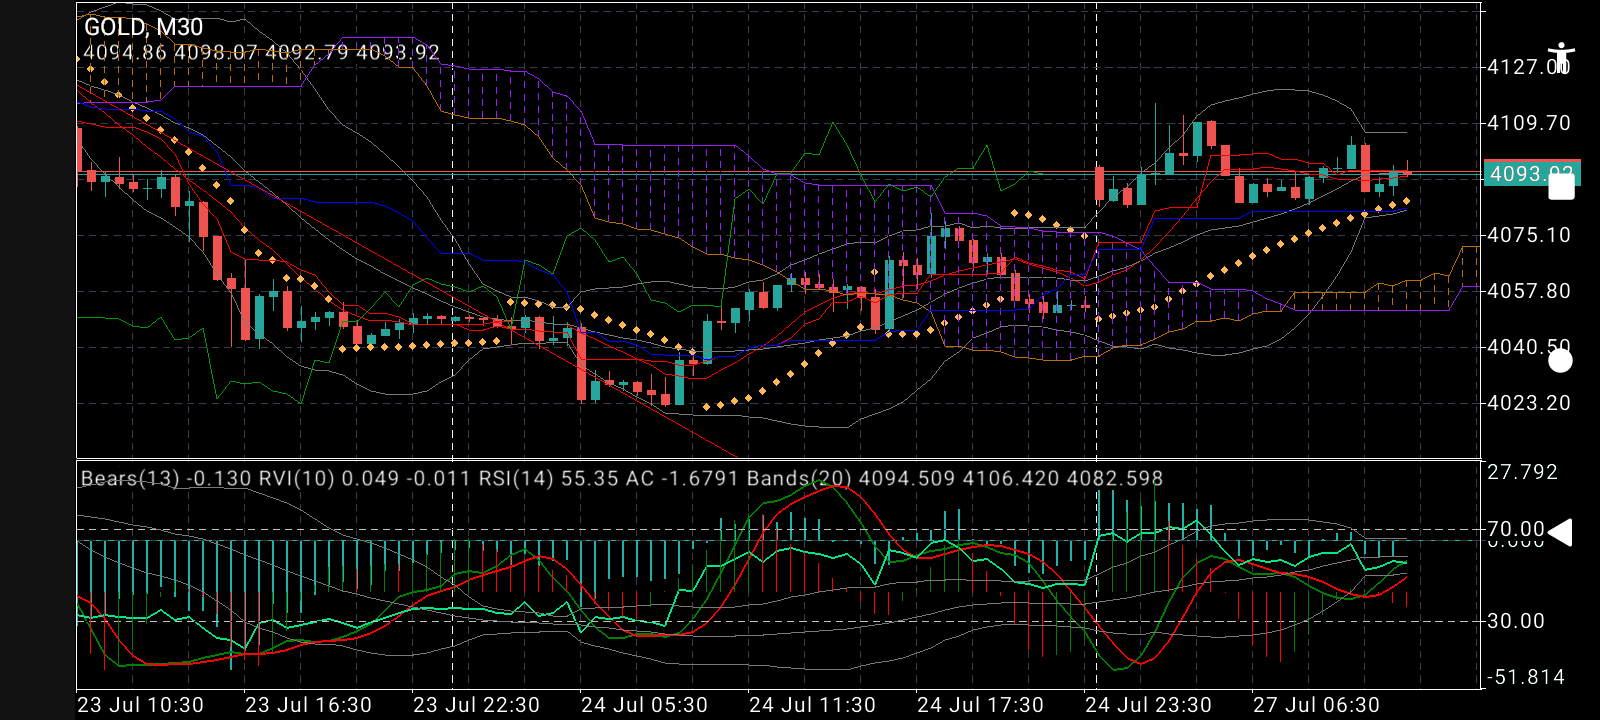
Task: Tap the current price label 4093.92
Action: tap(1532, 174)
